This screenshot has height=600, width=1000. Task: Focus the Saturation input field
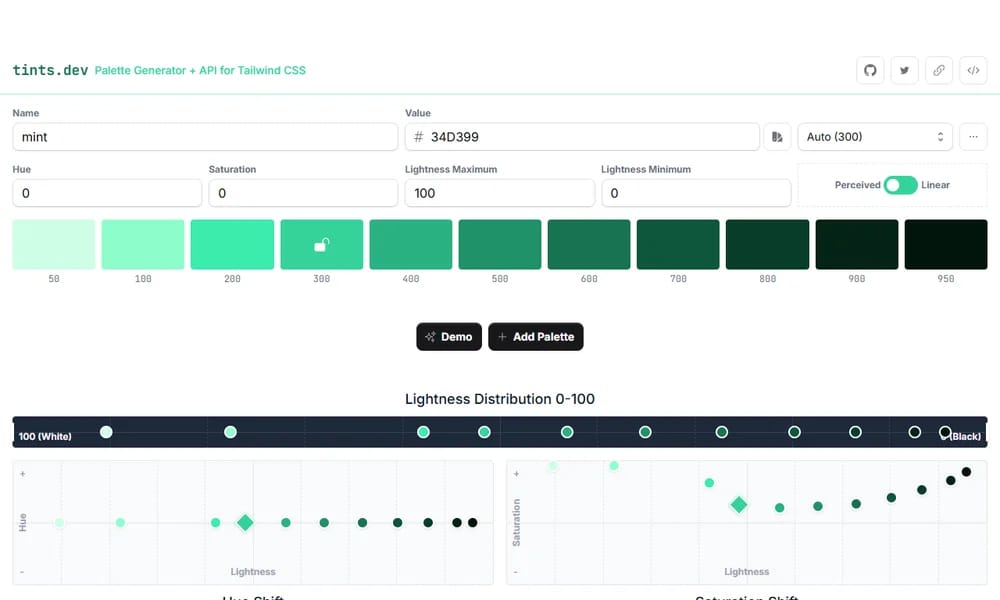click(304, 193)
